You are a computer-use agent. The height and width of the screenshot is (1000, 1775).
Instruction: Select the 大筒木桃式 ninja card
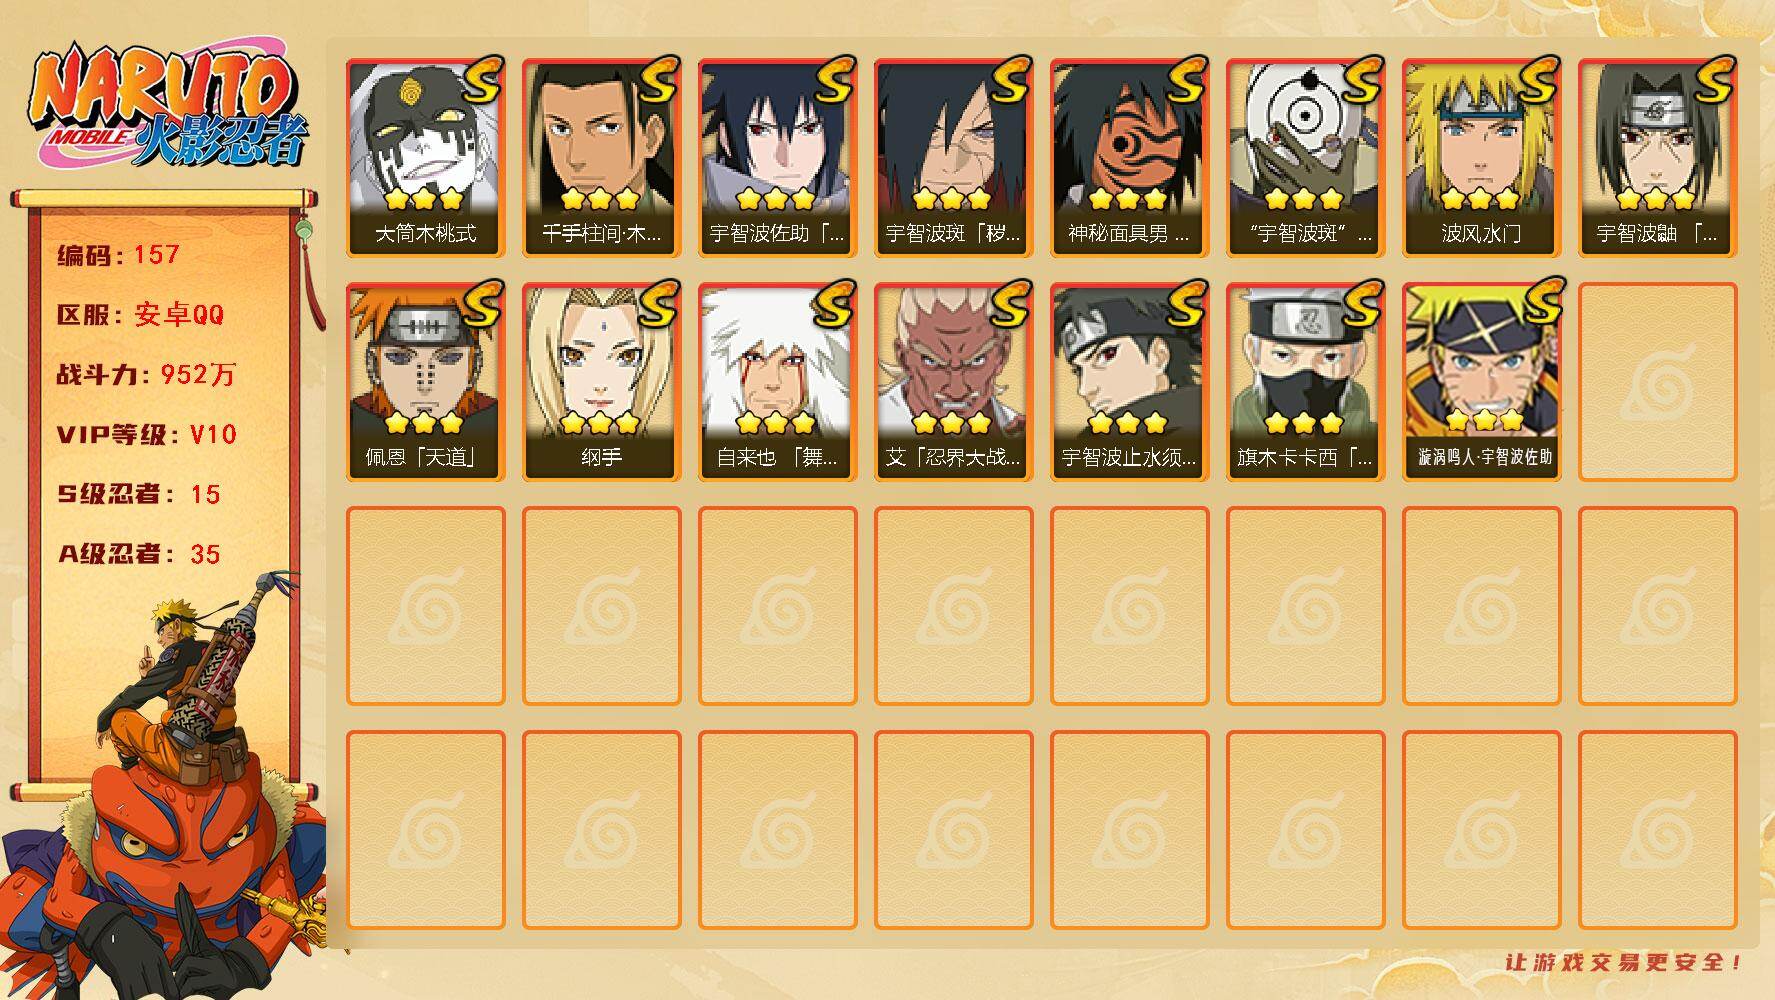tap(425, 157)
